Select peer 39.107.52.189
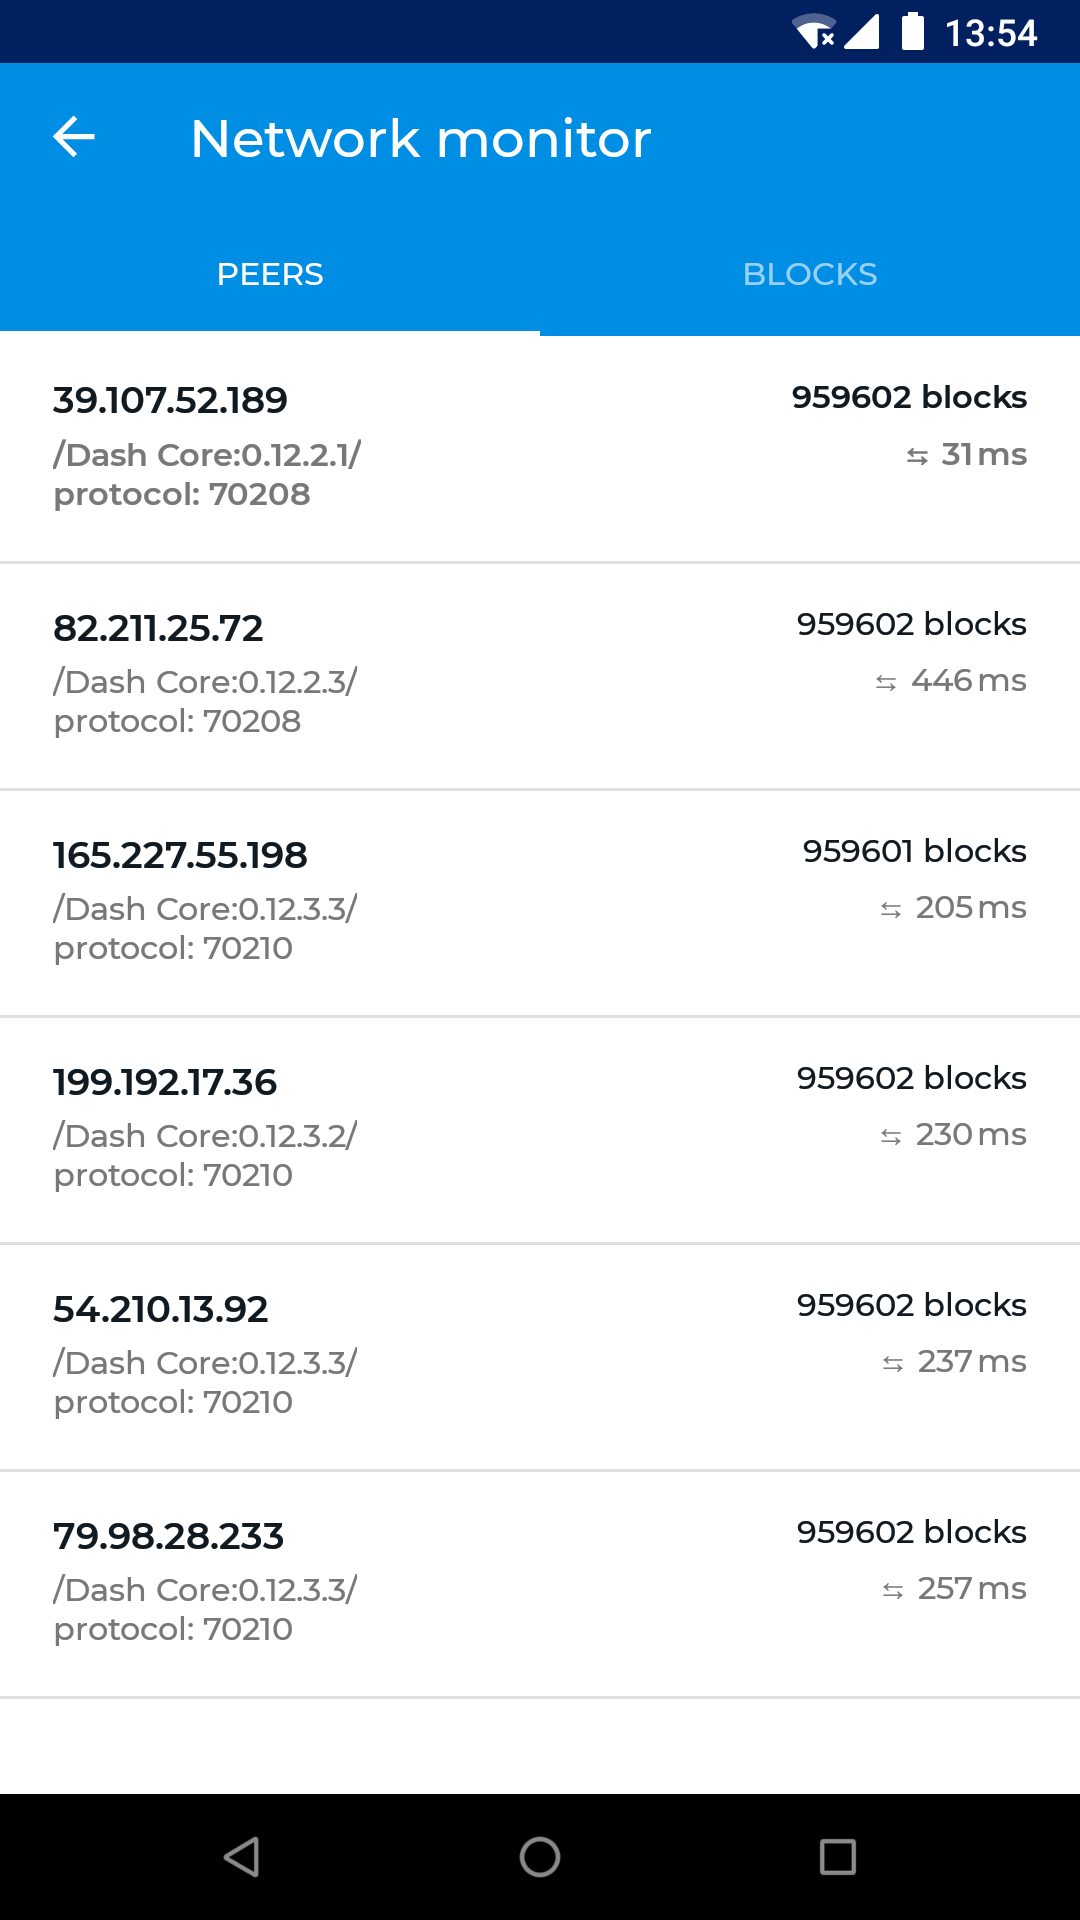 [x=170, y=401]
